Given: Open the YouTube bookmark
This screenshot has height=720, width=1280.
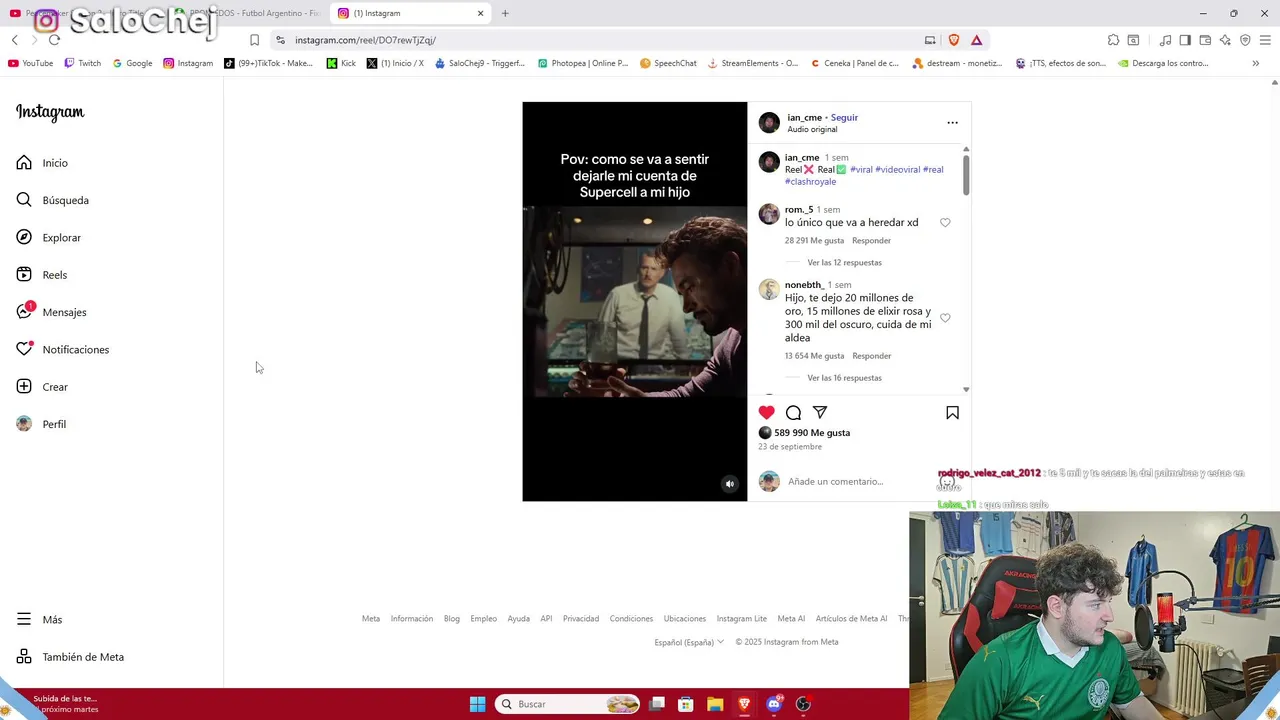Looking at the screenshot, I should coord(30,63).
